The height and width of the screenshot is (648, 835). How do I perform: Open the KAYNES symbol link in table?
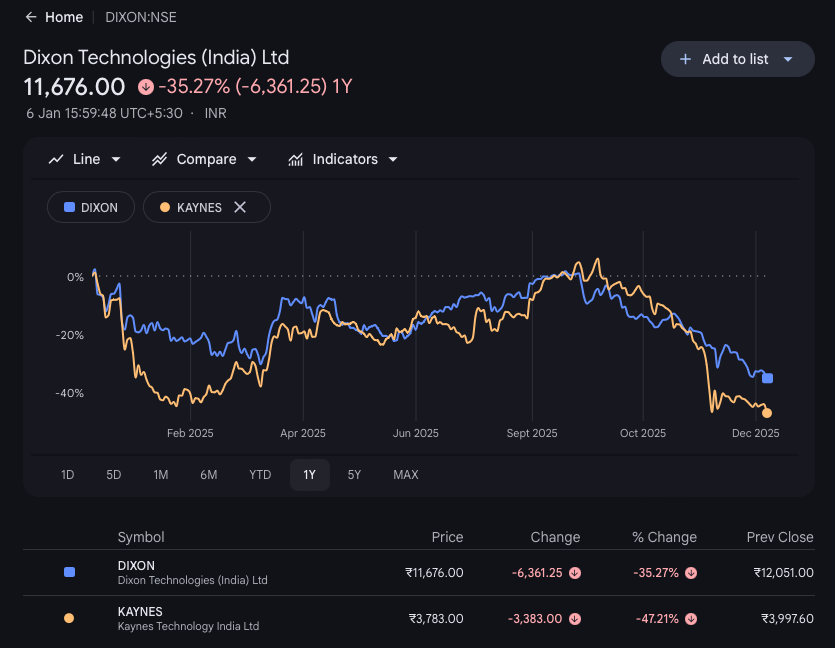(x=140, y=611)
